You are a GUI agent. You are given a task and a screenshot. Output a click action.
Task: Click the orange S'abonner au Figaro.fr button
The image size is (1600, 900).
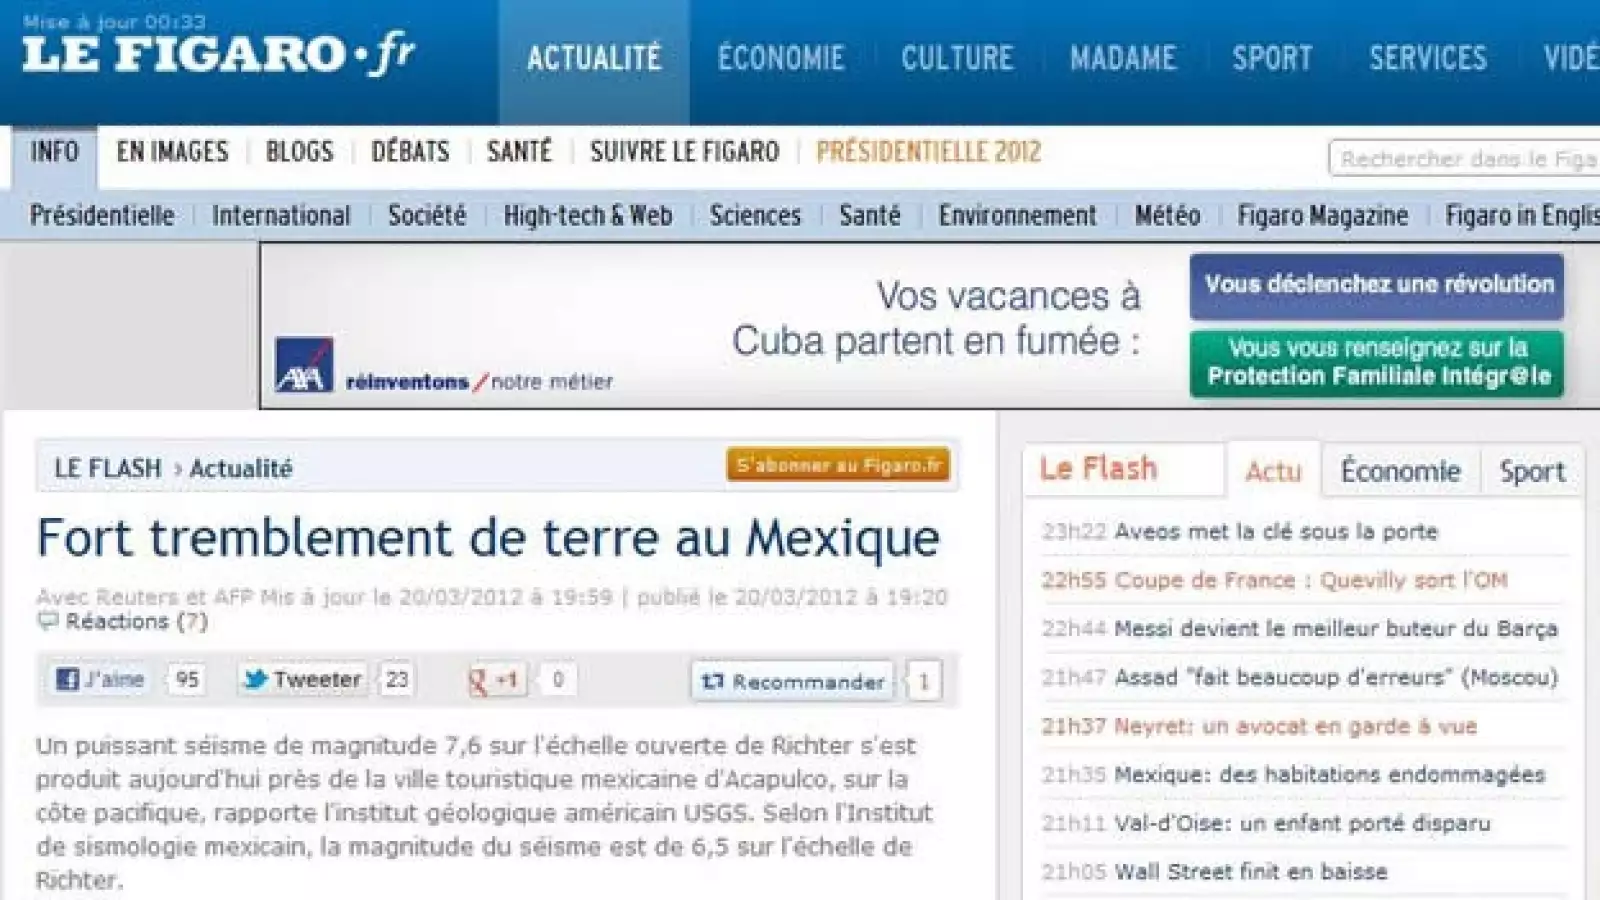(841, 466)
